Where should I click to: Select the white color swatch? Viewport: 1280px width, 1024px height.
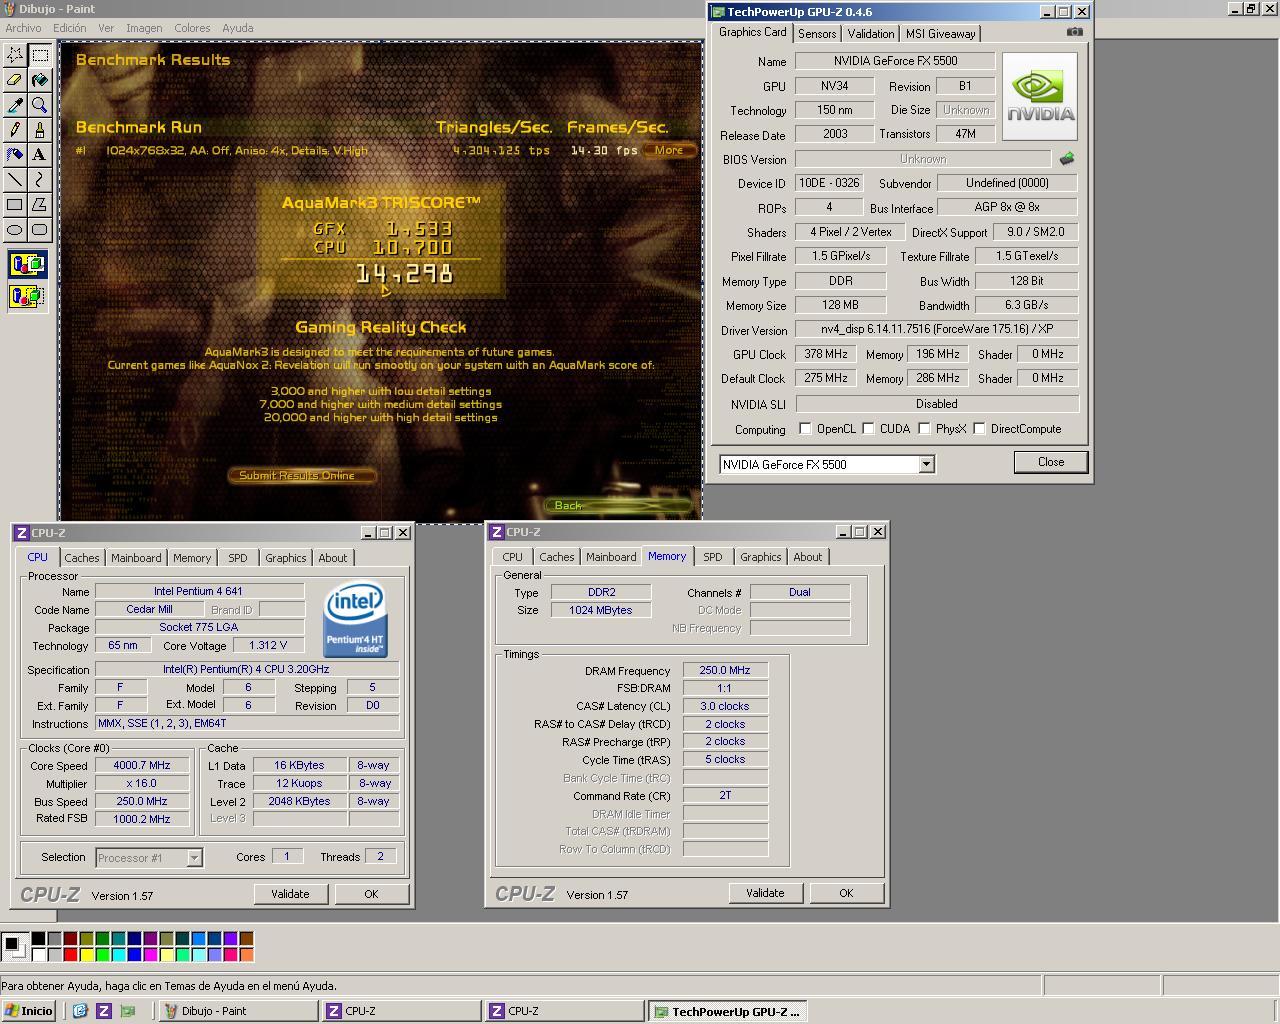pyautogui.click(x=38, y=954)
